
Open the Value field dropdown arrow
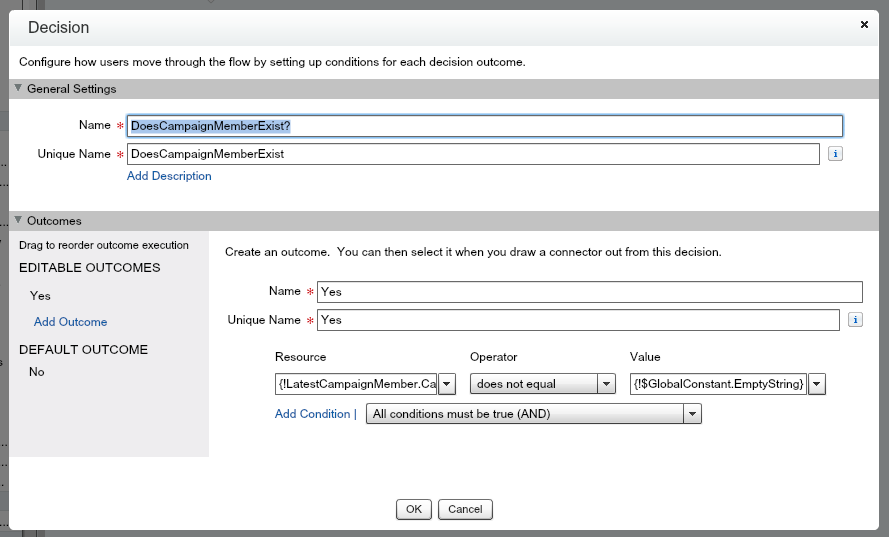click(817, 384)
